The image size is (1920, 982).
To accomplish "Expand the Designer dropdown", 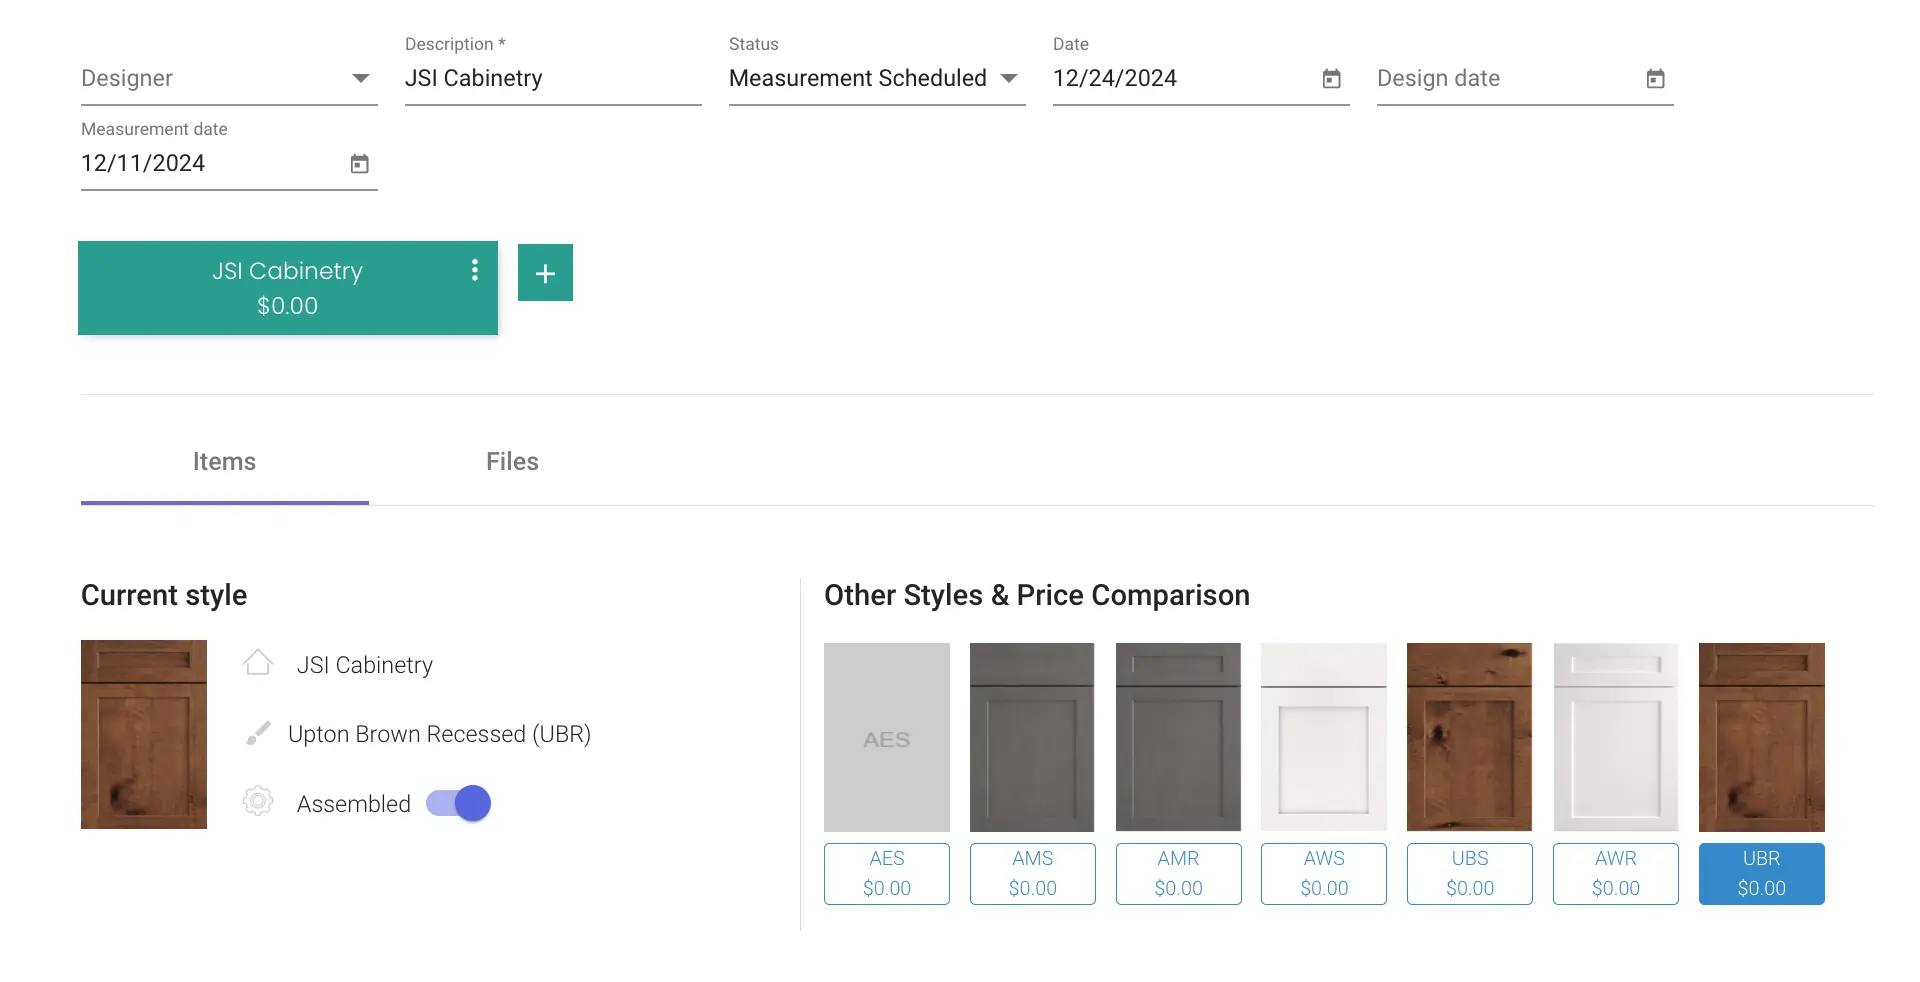I will pyautogui.click(x=229, y=78).
